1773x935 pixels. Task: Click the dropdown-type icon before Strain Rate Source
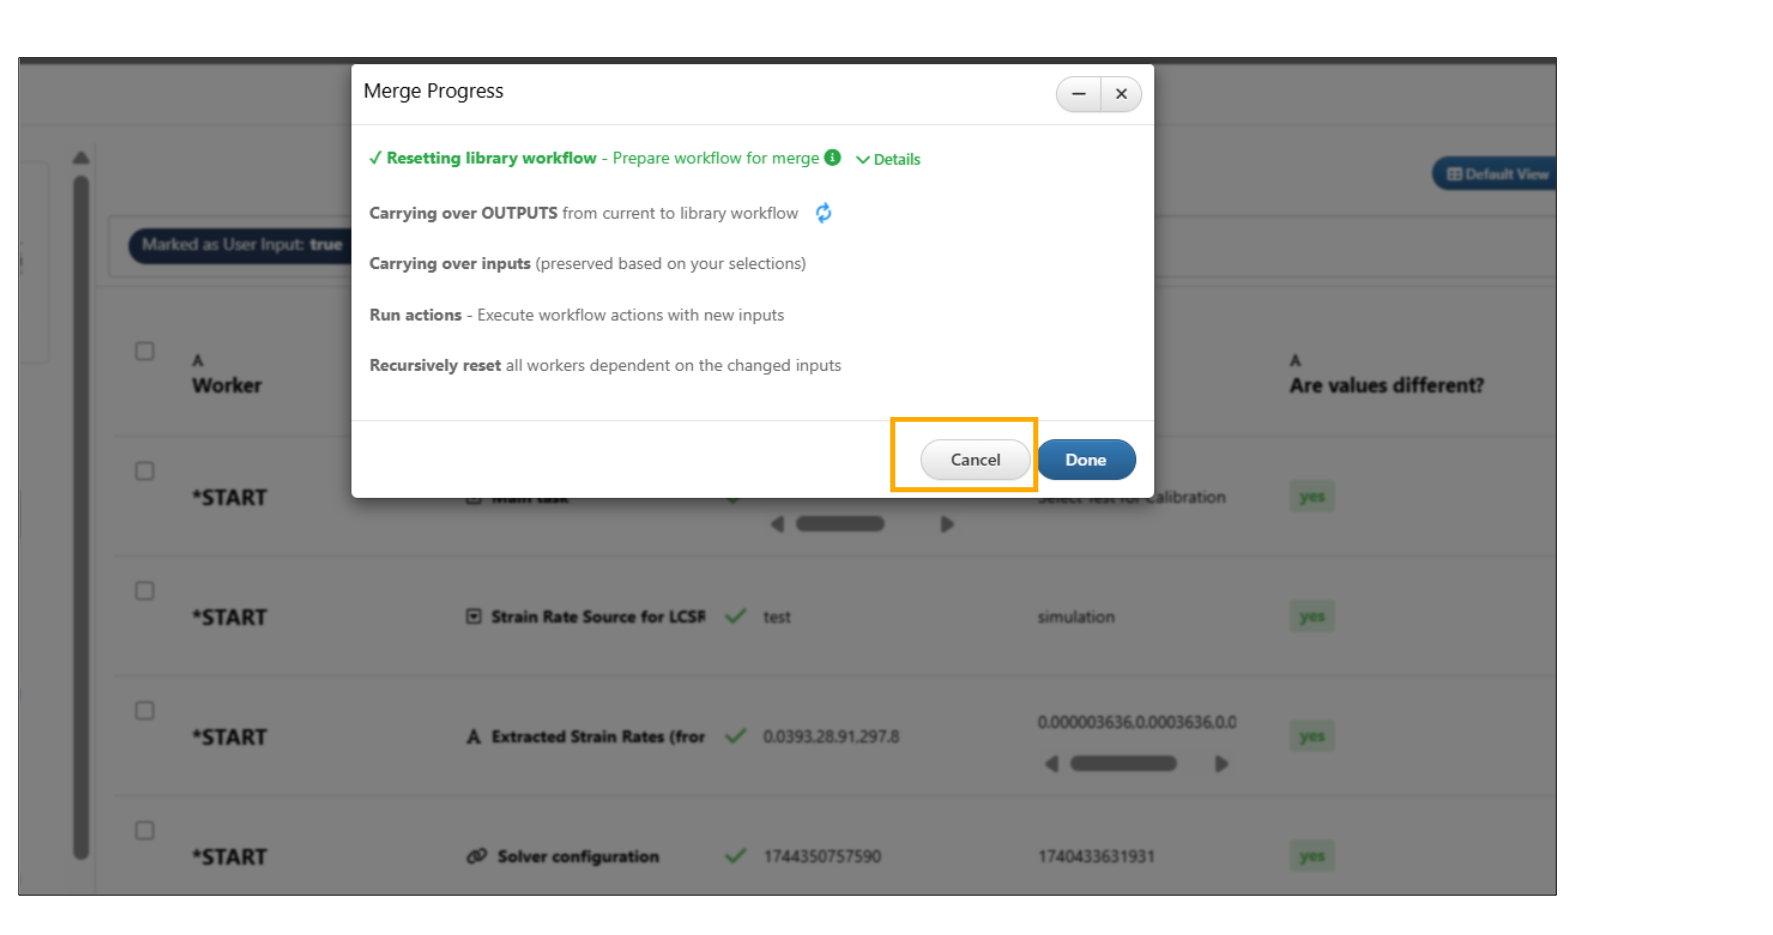click(474, 616)
